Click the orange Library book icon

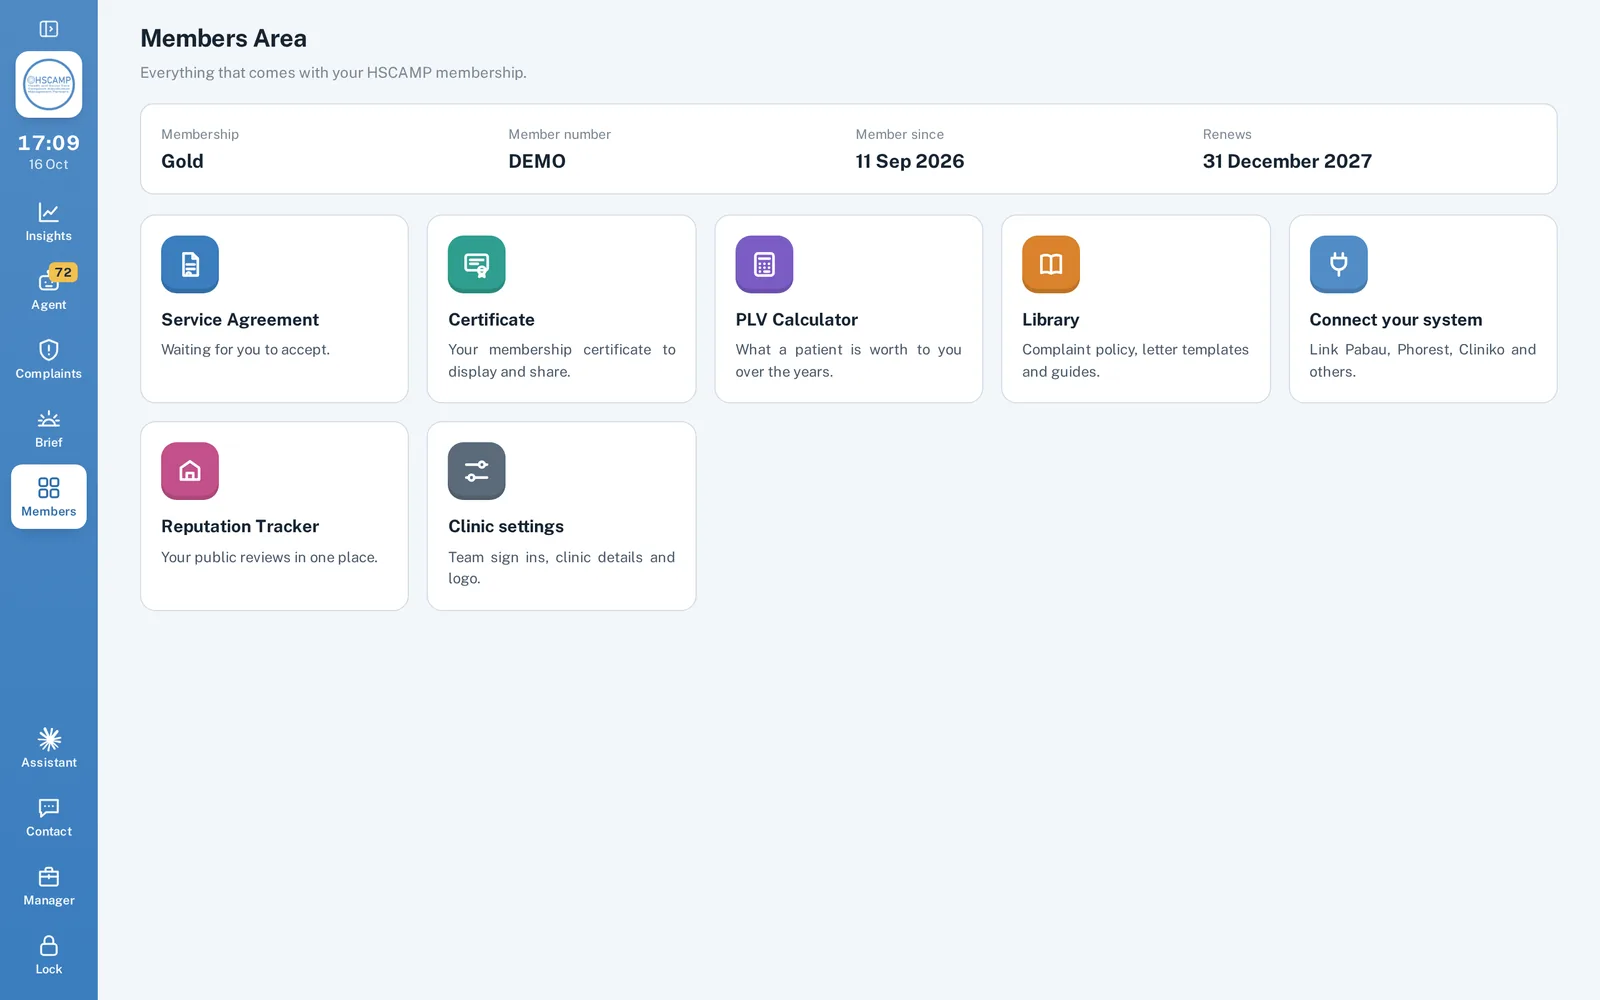tap(1051, 264)
